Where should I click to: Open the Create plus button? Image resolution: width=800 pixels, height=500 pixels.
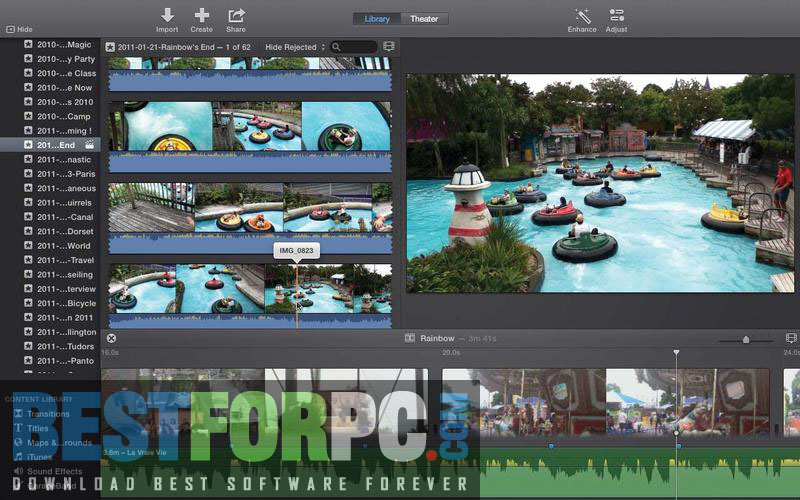tap(202, 15)
